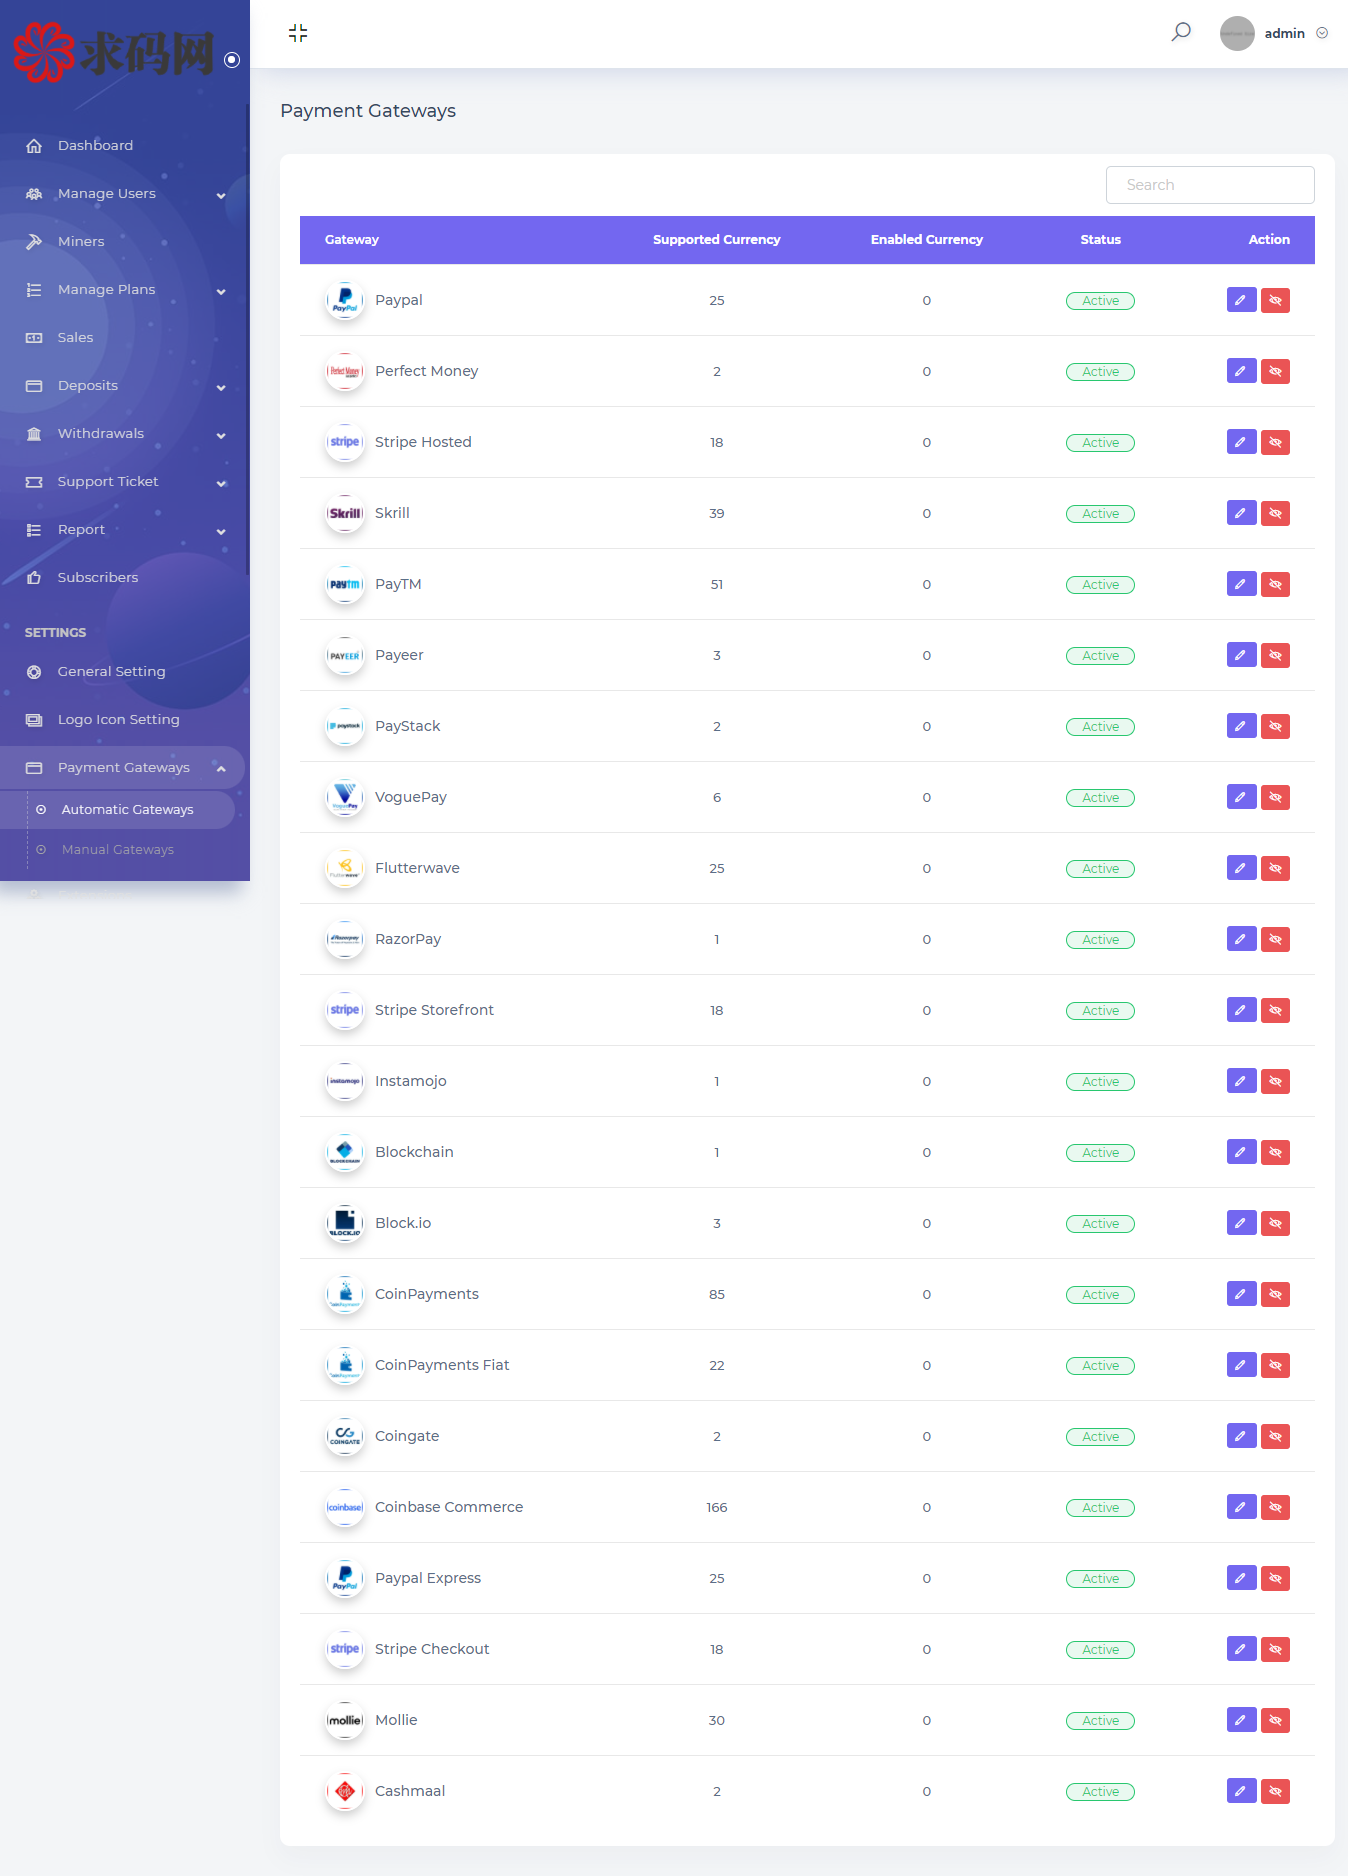Disable the Blockchain gateway
The image size is (1348, 1876).
pos(1275,1152)
